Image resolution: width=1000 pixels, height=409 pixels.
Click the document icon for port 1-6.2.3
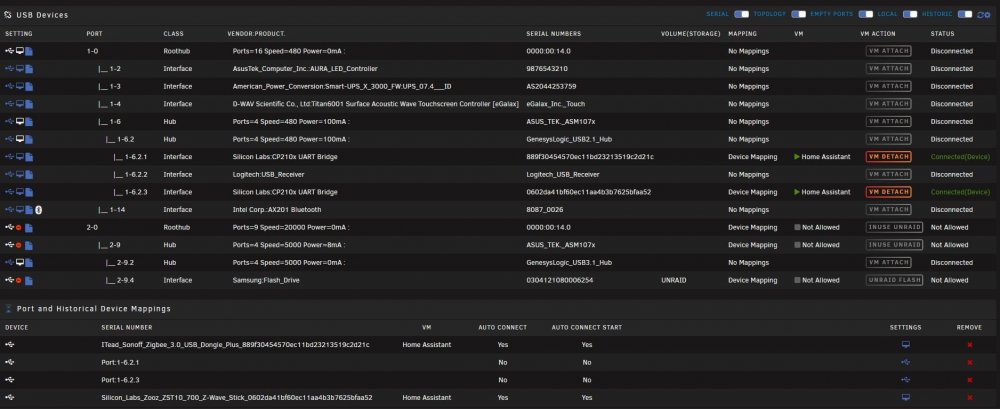coord(29,192)
